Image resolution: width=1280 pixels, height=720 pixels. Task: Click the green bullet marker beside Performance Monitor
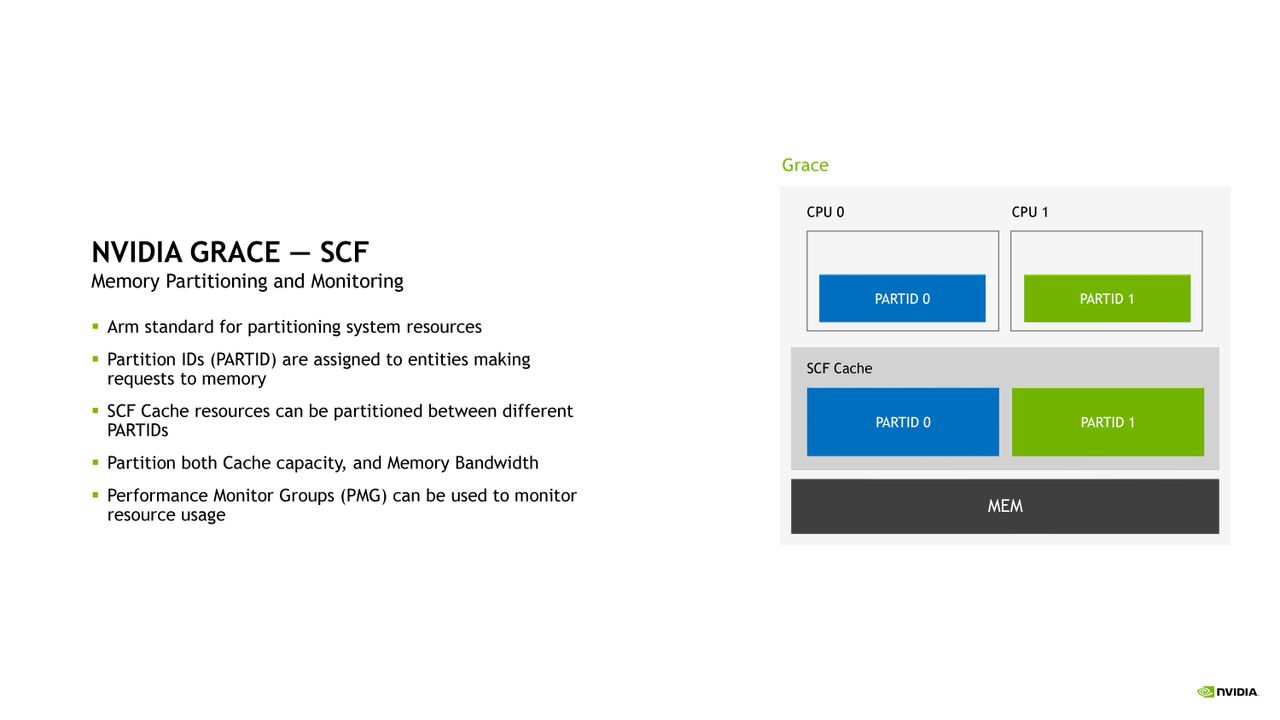[95, 494]
